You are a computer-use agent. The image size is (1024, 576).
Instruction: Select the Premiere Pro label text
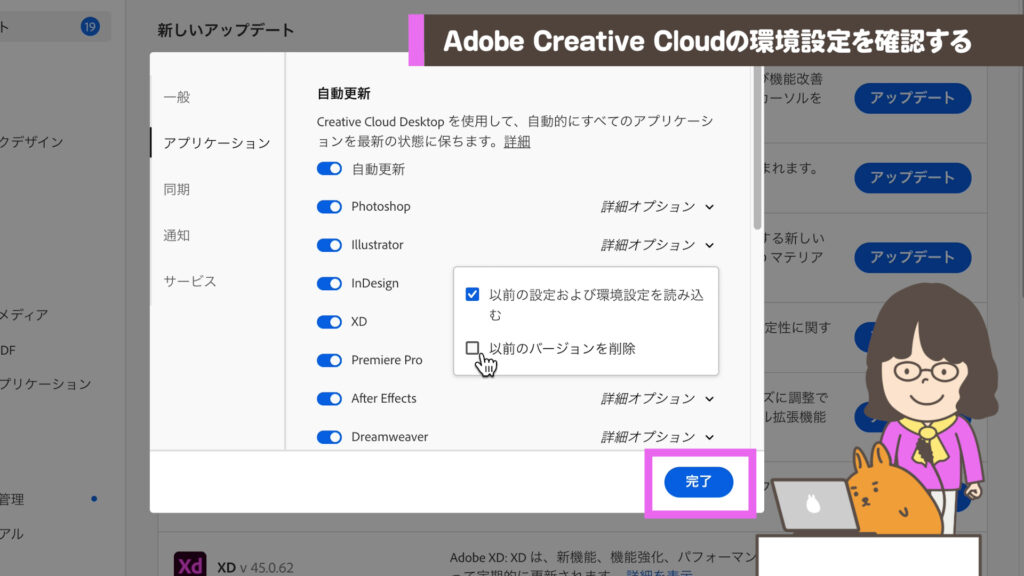point(387,360)
